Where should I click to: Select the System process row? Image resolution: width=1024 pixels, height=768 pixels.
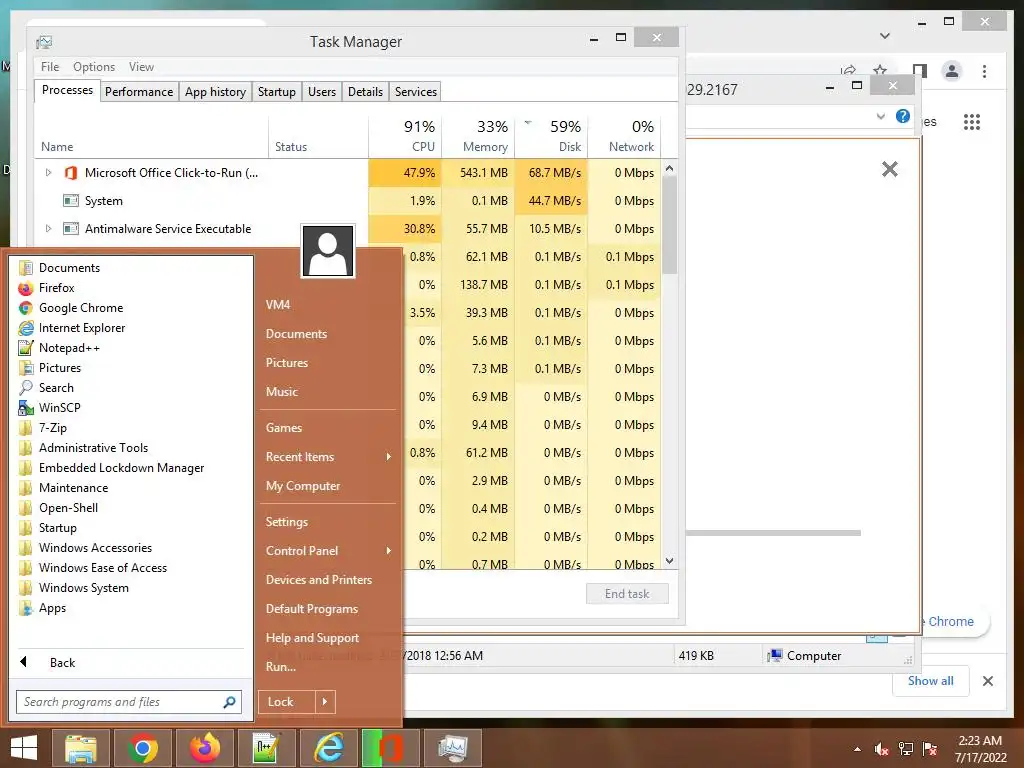click(347, 200)
